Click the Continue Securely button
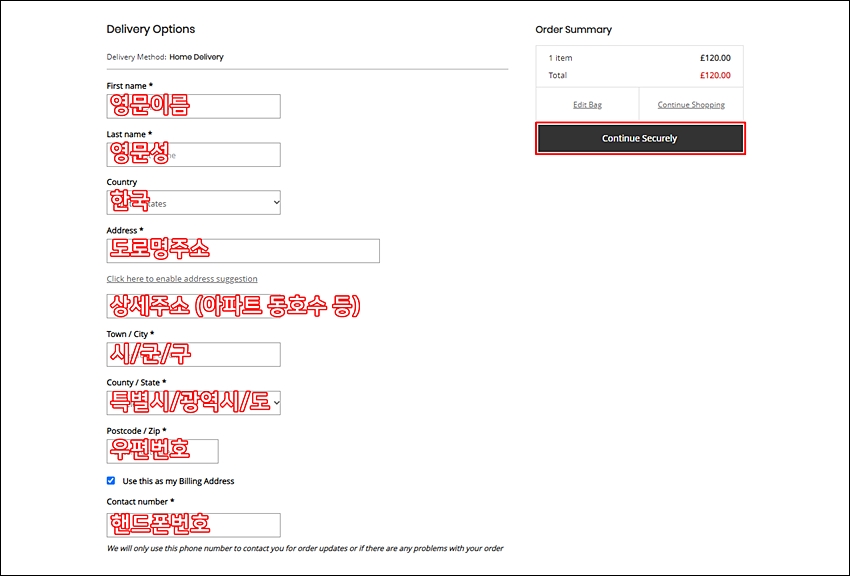 [x=640, y=138]
